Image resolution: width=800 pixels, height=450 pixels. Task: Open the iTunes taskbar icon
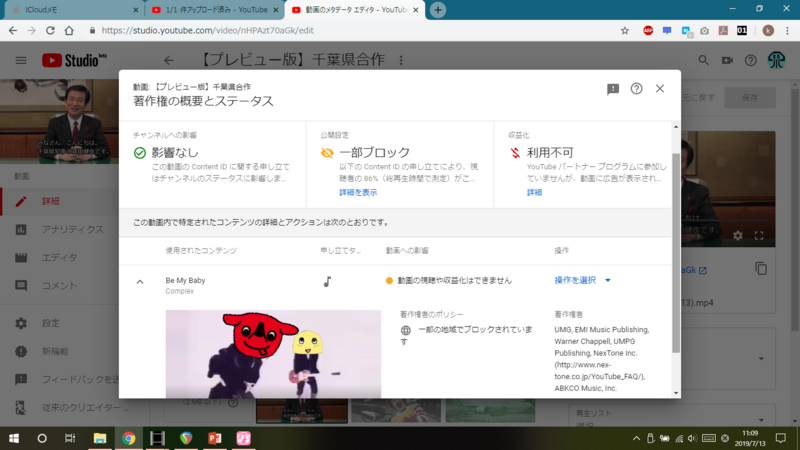click(243, 438)
